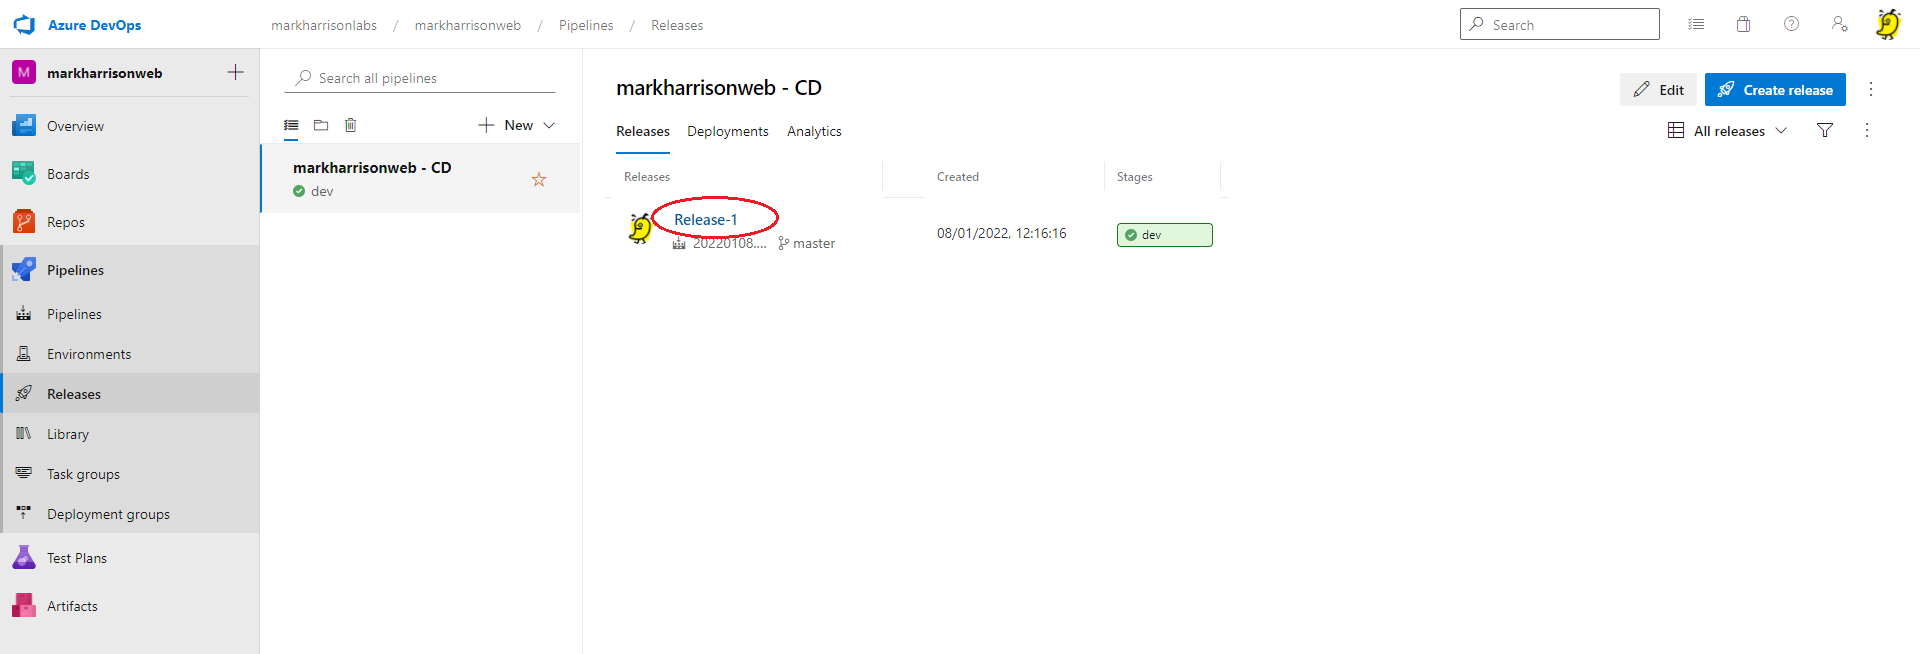Open Library in the Pipelines sidebar
Viewport: 1920px width, 654px height.
pyautogui.click(x=68, y=434)
